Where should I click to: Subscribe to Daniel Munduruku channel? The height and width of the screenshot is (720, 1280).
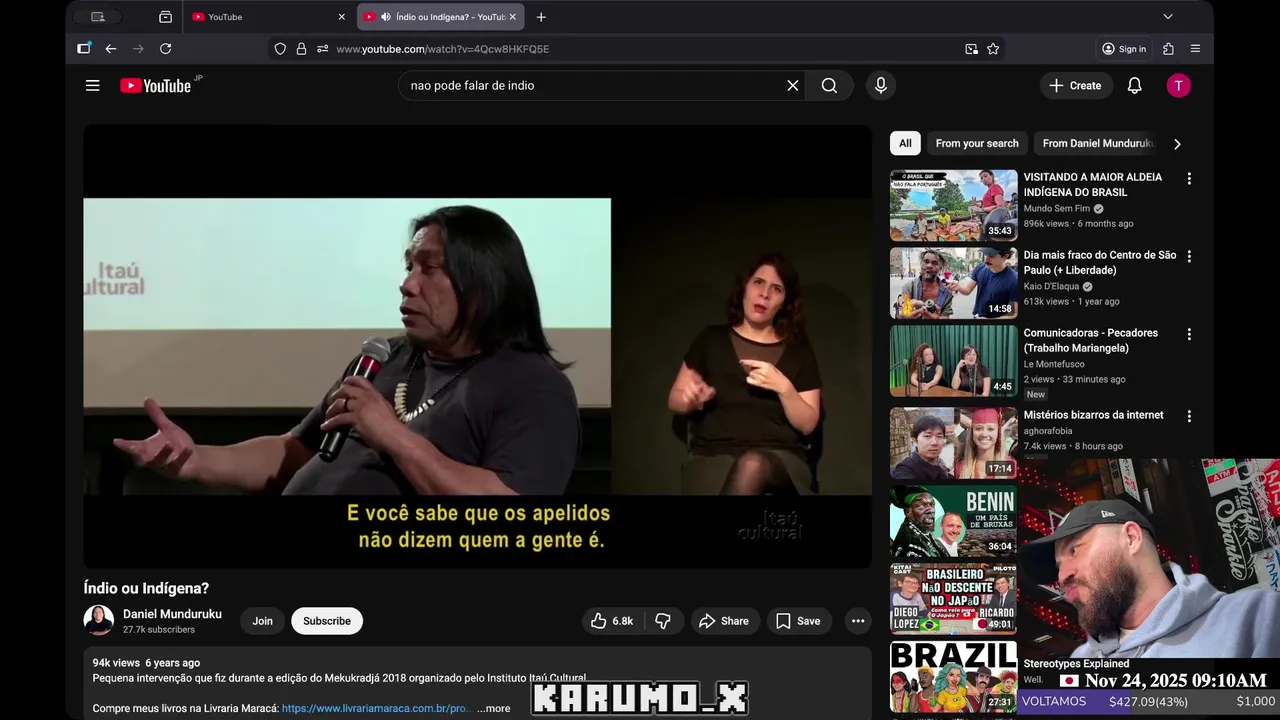tap(327, 621)
